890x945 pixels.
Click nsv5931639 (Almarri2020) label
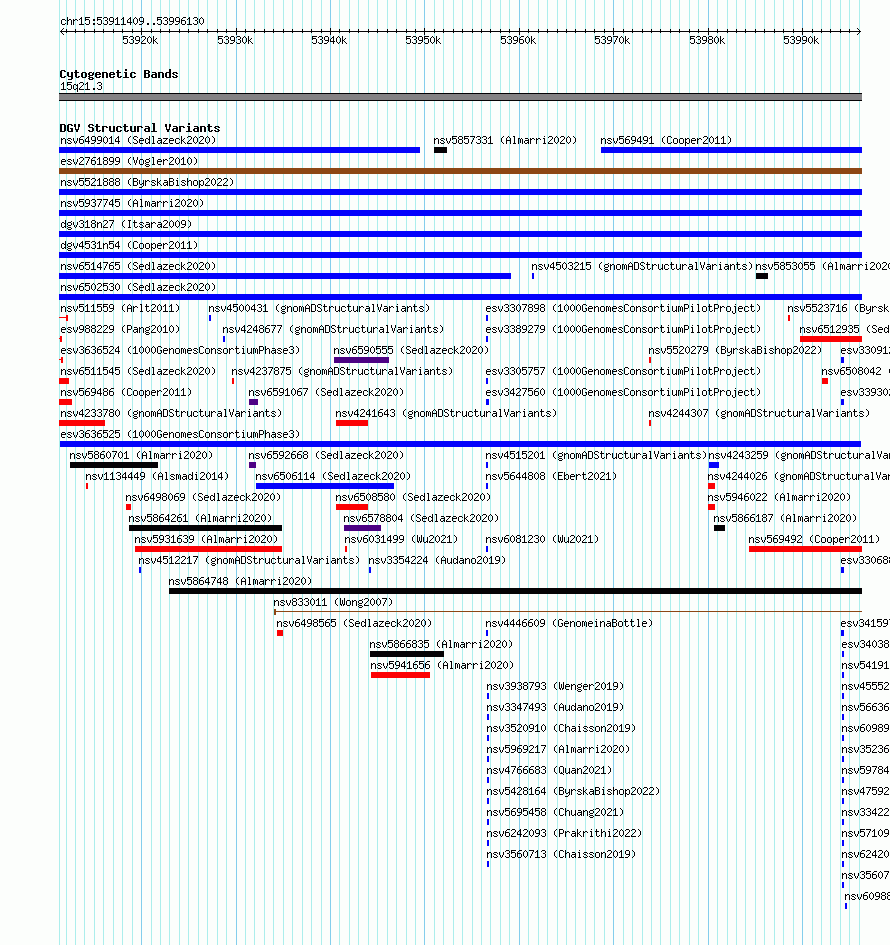coord(206,539)
